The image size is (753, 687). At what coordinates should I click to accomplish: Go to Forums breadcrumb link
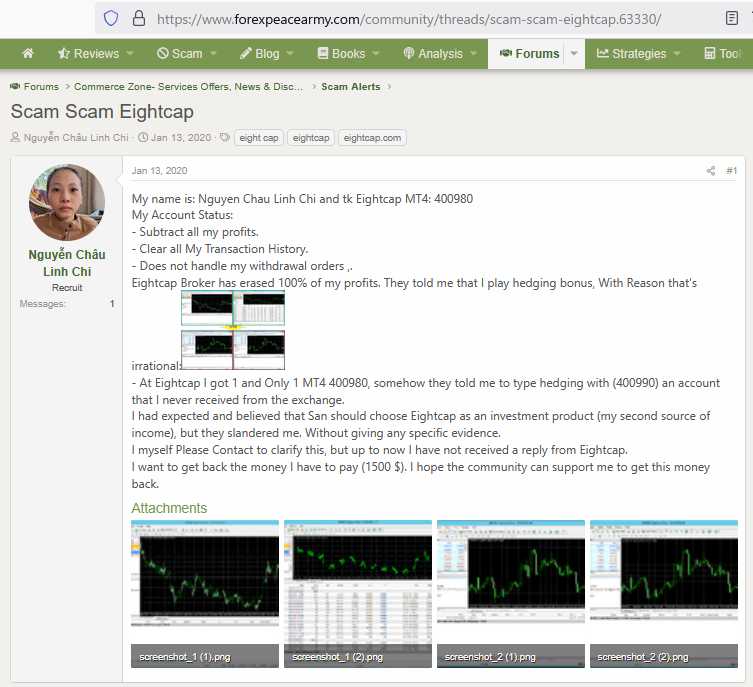click(41, 86)
